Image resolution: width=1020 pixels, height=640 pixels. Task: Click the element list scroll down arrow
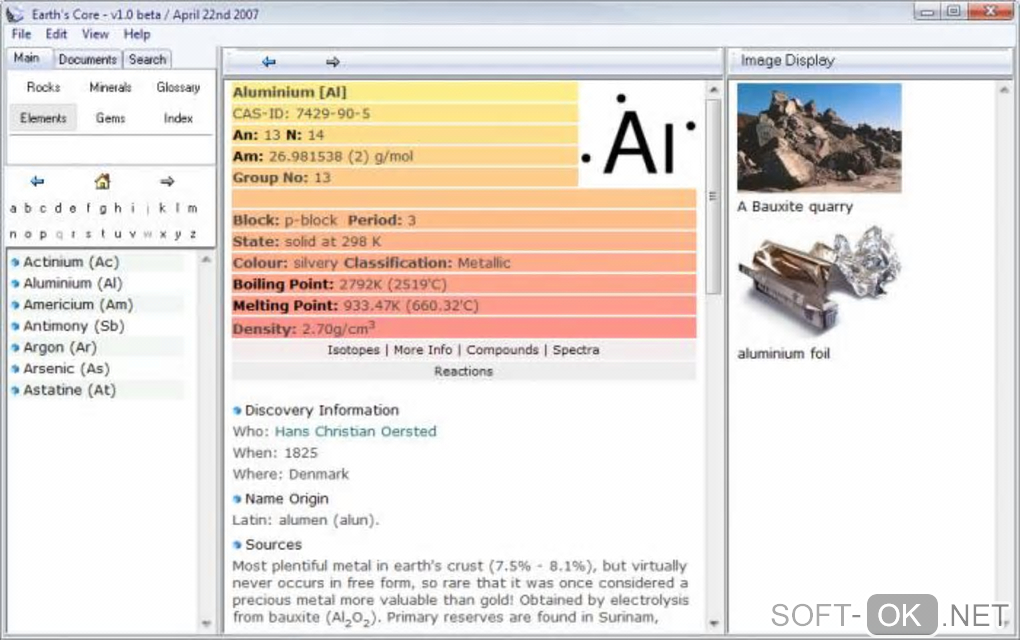pos(206,623)
